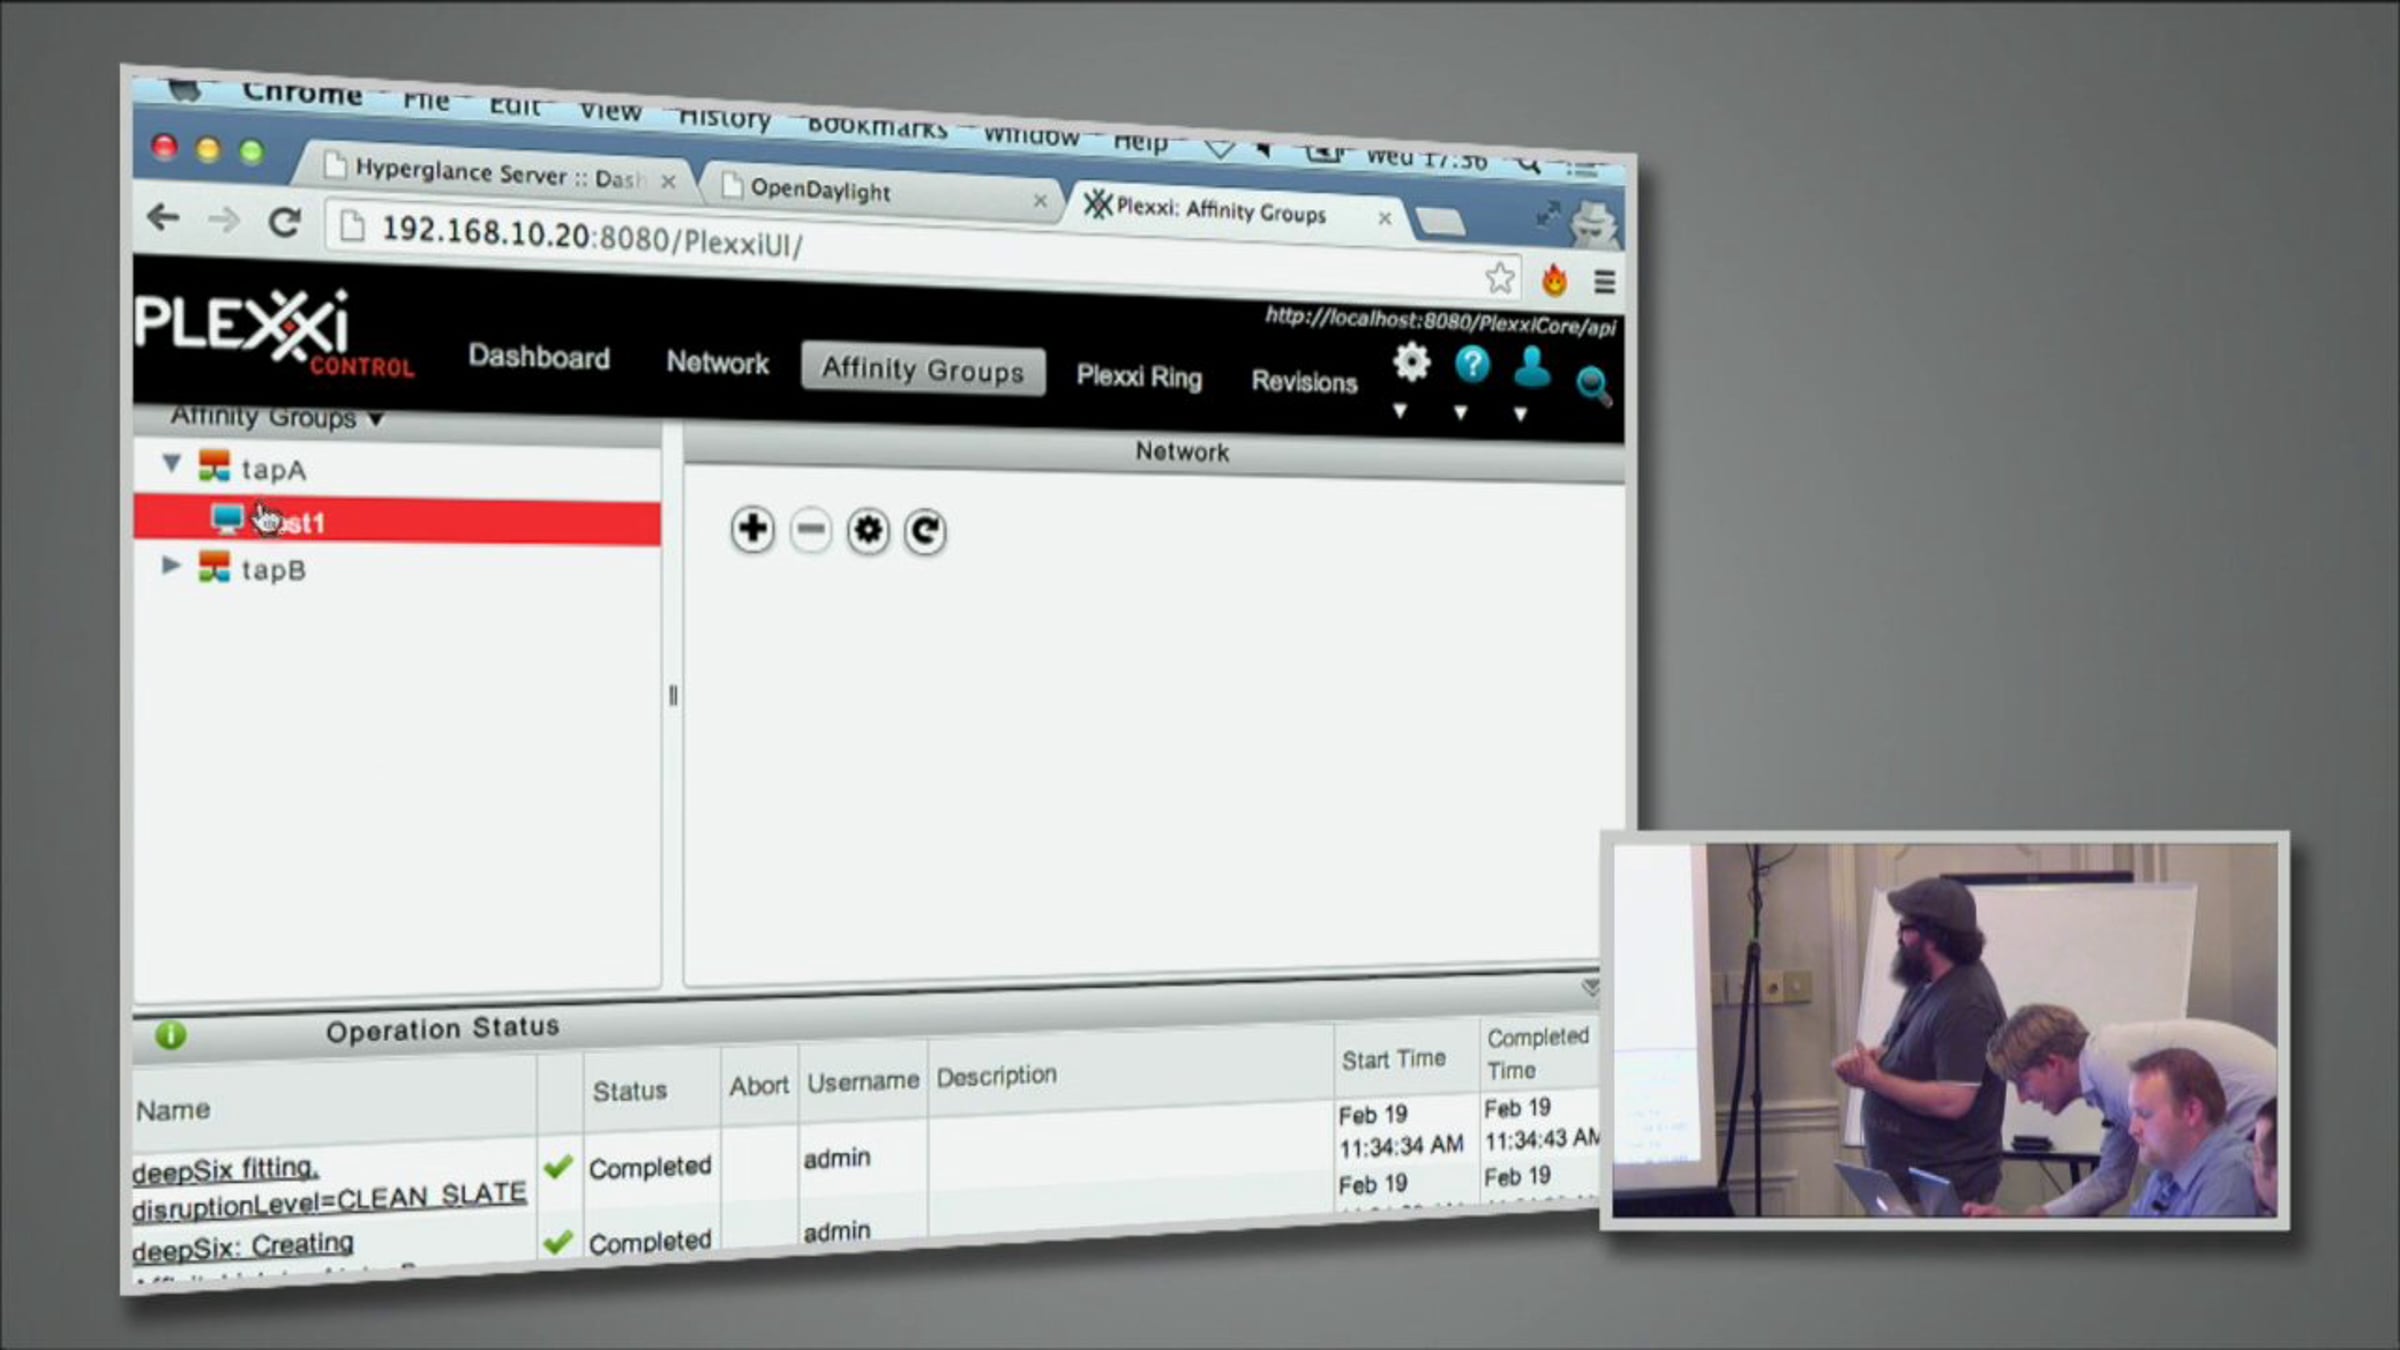Click the Plexxi Control logo
Image resolution: width=2400 pixels, height=1350 pixels.
click(x=275, y=332)
